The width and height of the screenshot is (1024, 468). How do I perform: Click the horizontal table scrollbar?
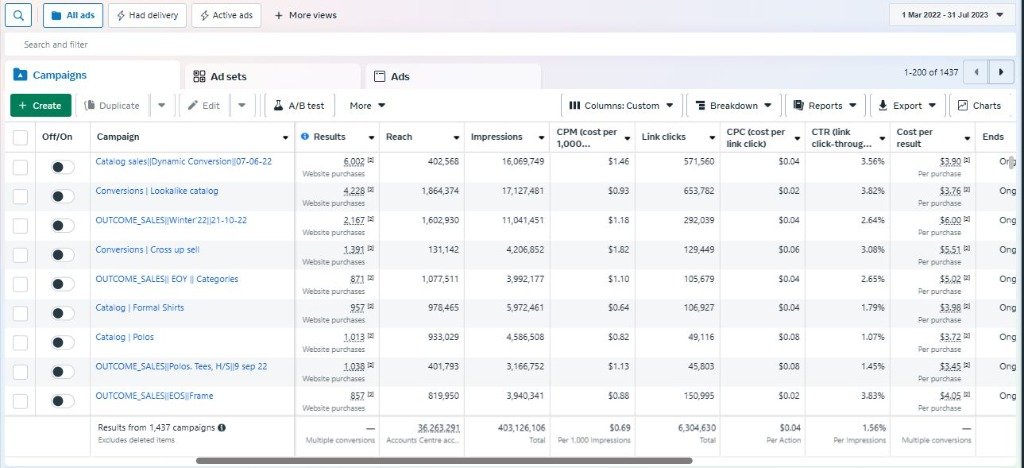[x=444, y=461]
